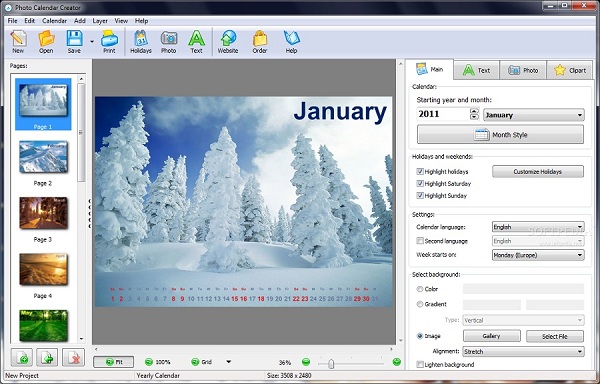This screenshot has width=600, height=384.
Task: Click the New project toolbar icon
Action: (18, 42)
